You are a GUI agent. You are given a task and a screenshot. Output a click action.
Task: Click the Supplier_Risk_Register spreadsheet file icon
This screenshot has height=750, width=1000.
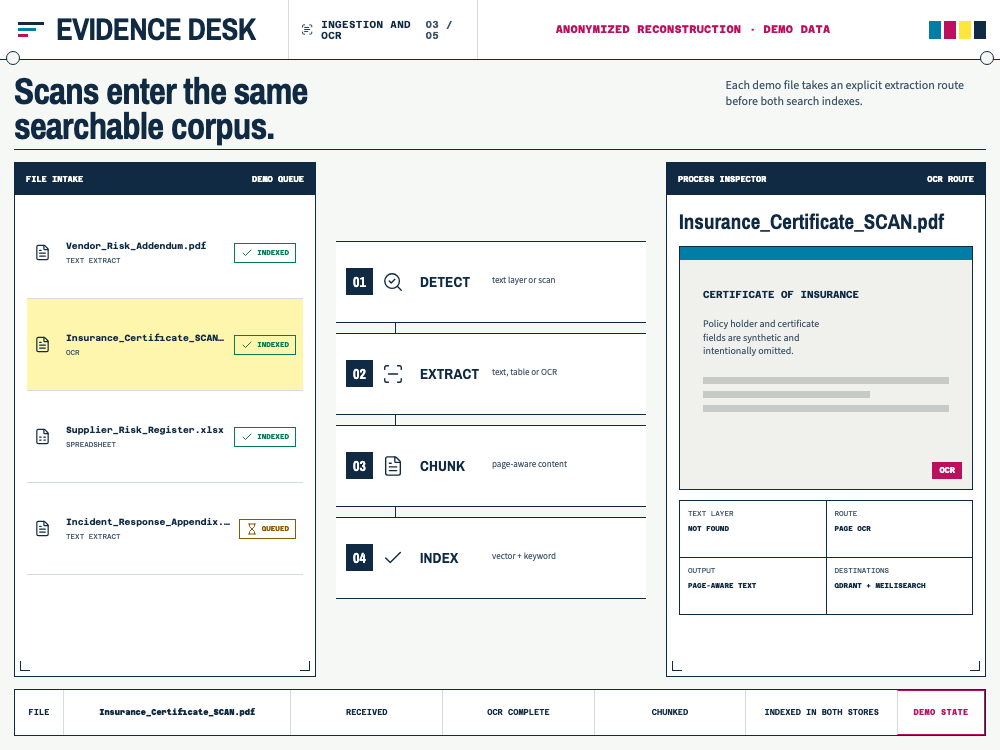click(x=42, y=437)
